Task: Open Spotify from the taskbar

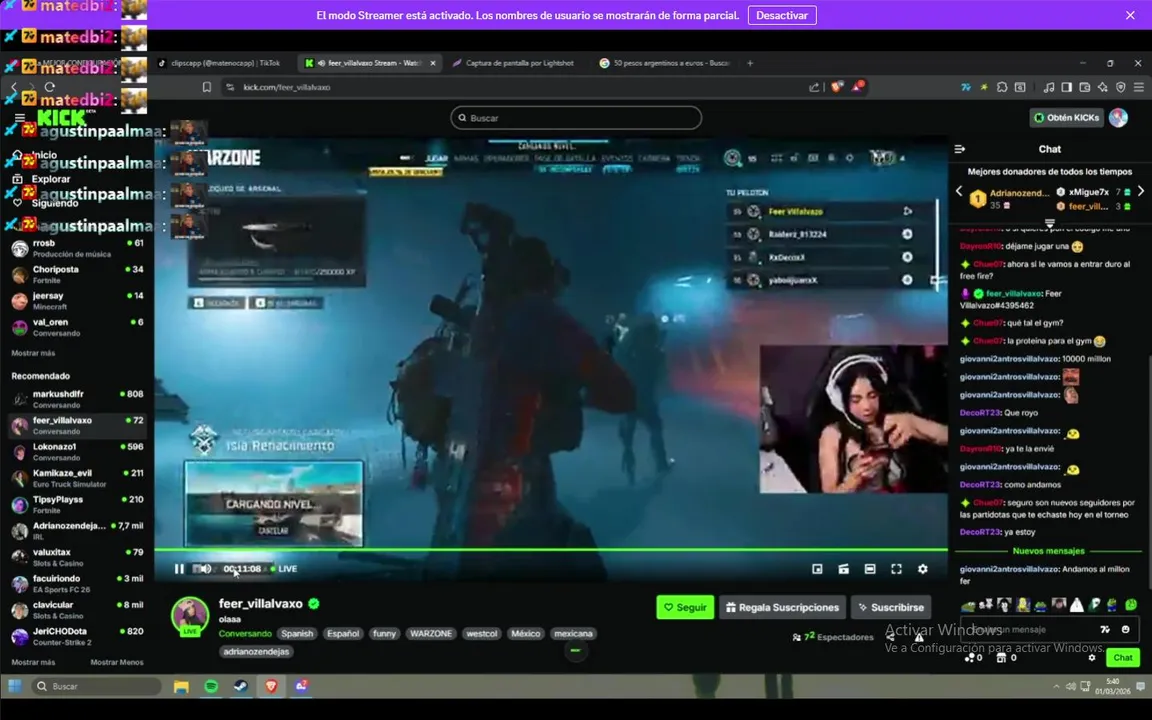Action: click(x=211, y=686)
